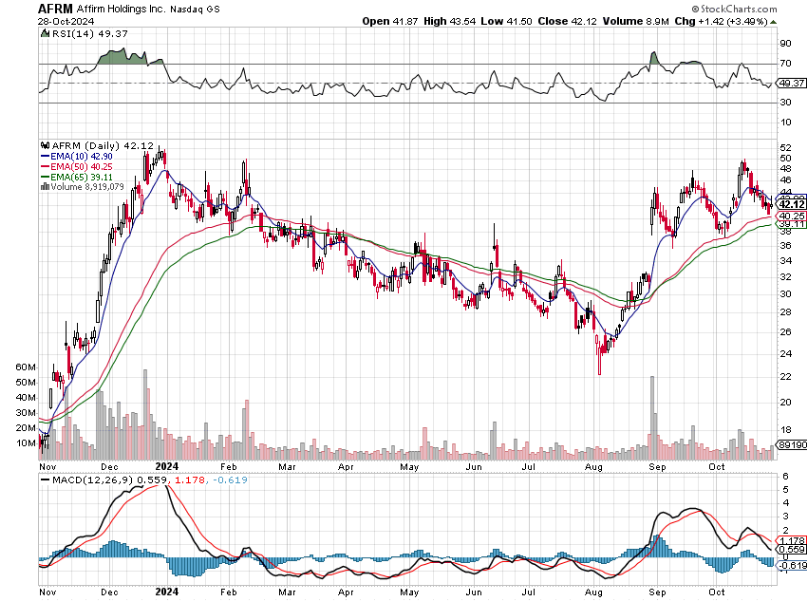
Task: Click the 18 price level on price axis
Action: click(x=785, y=430)
